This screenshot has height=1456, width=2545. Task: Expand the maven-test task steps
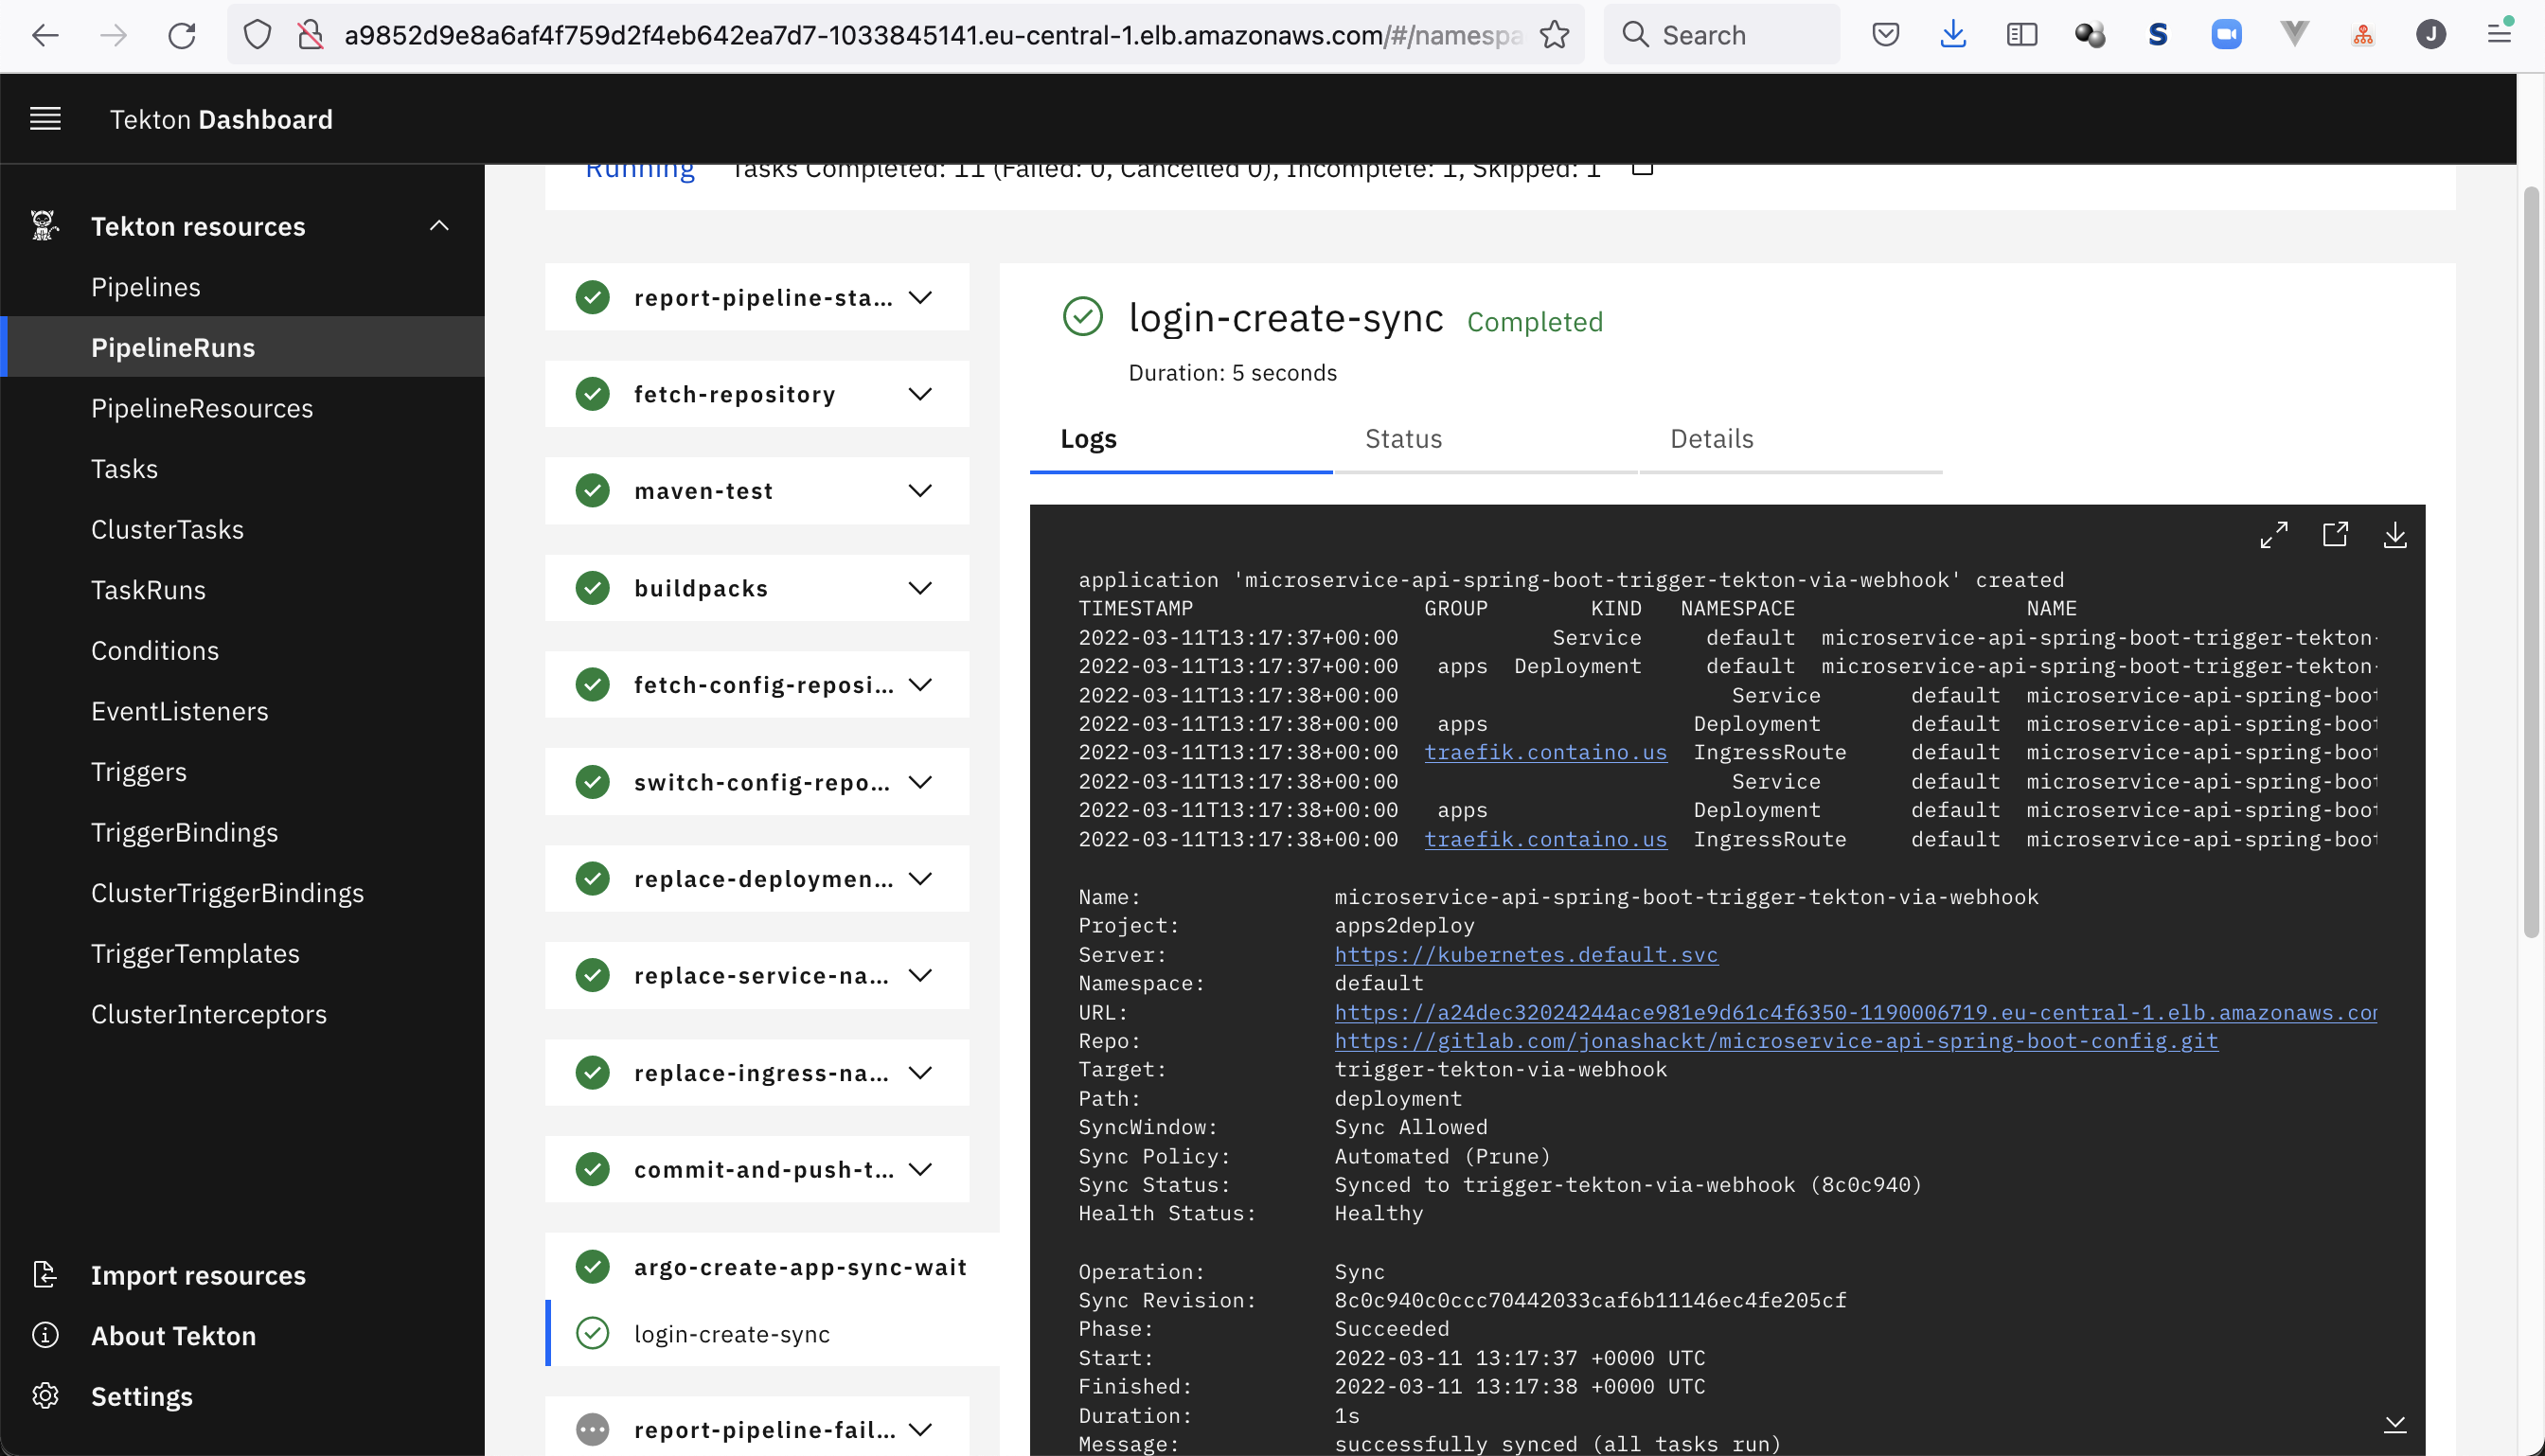click(920, 491)
